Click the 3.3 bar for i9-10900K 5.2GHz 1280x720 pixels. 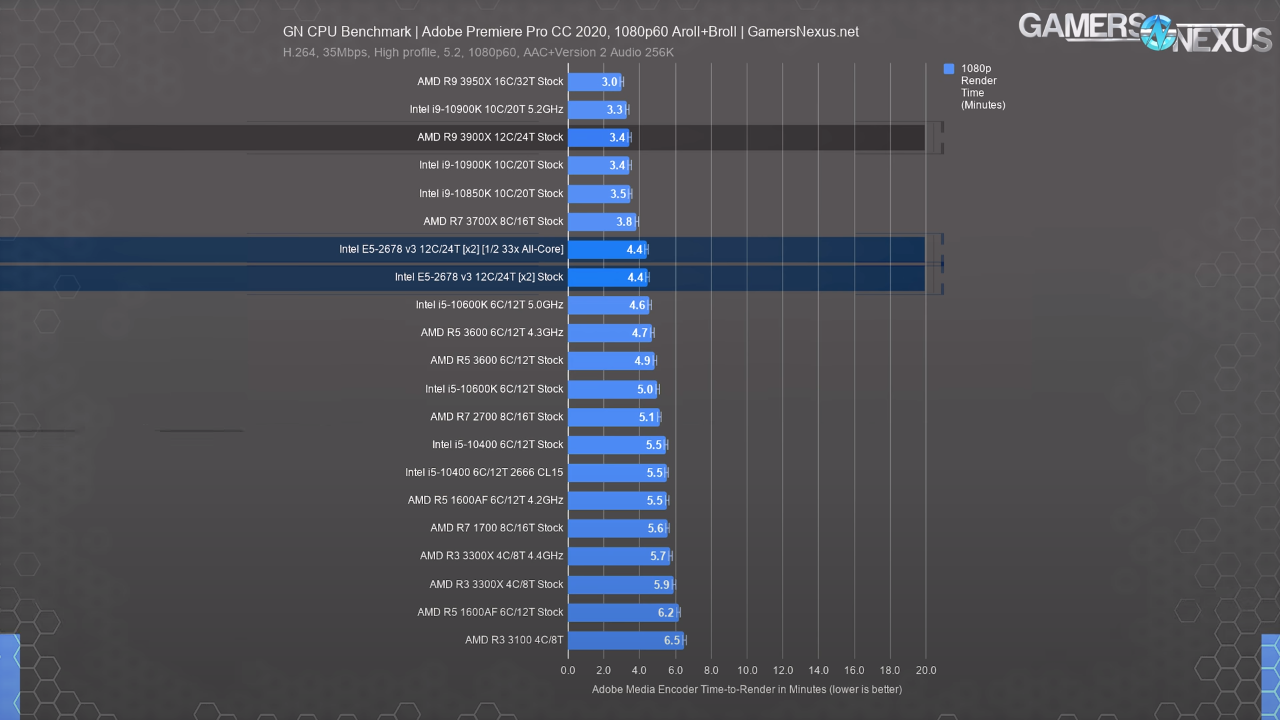pos(597,109)
